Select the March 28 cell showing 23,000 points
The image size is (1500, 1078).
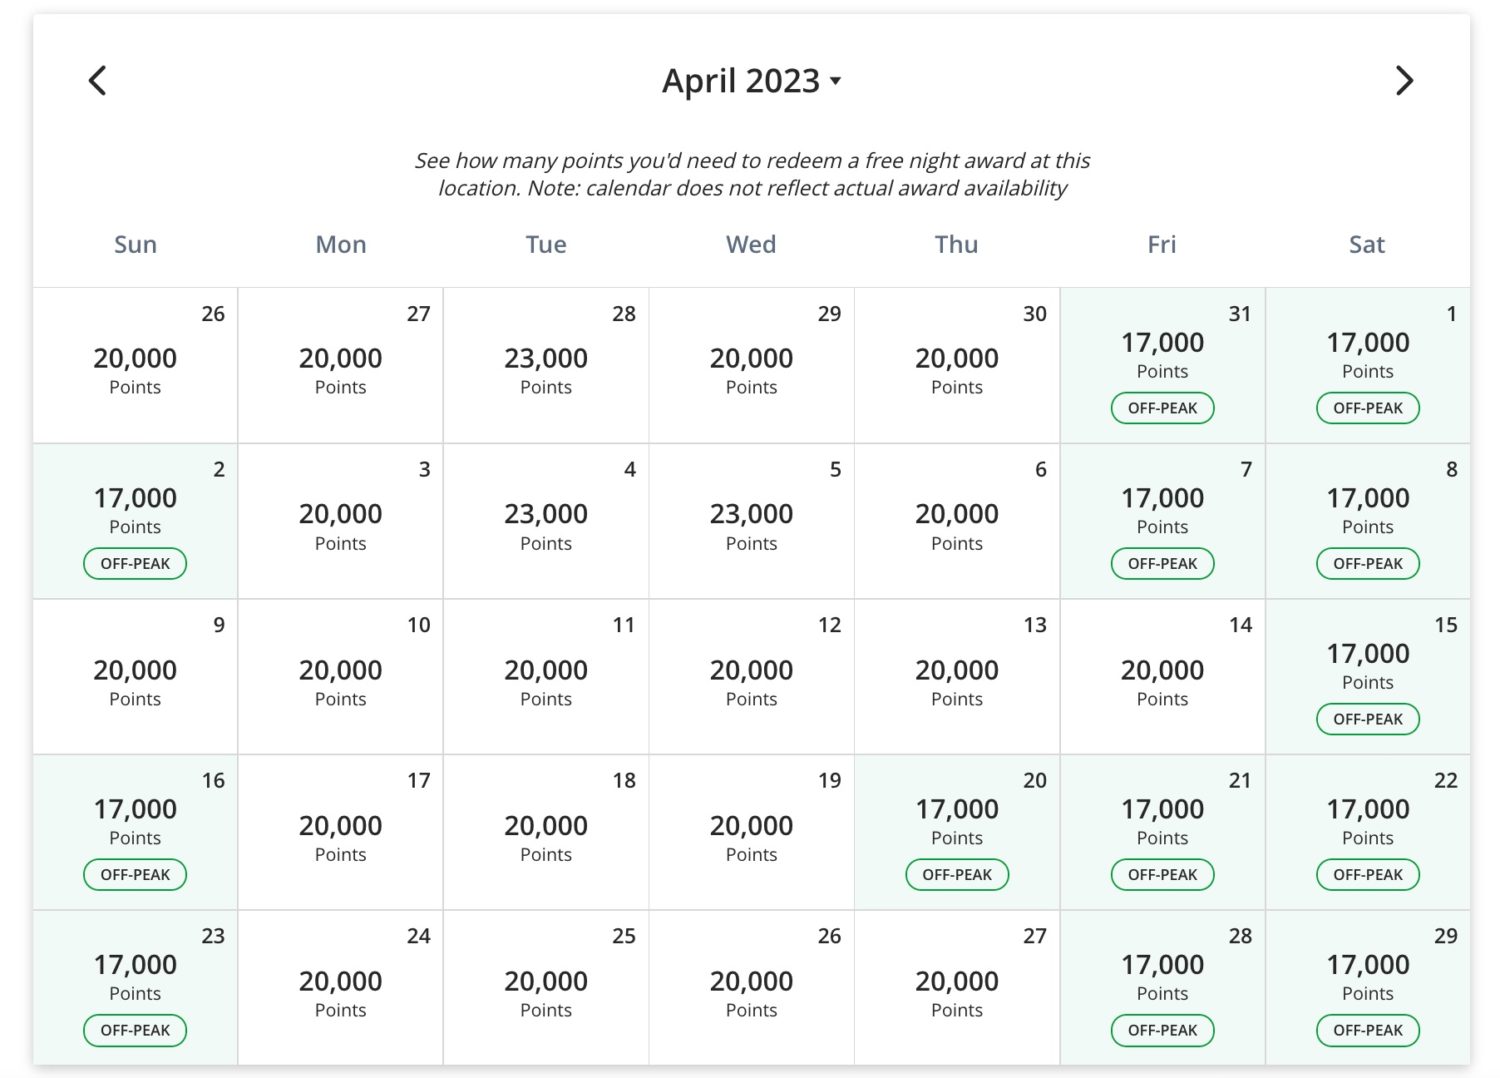pos(545,363)
